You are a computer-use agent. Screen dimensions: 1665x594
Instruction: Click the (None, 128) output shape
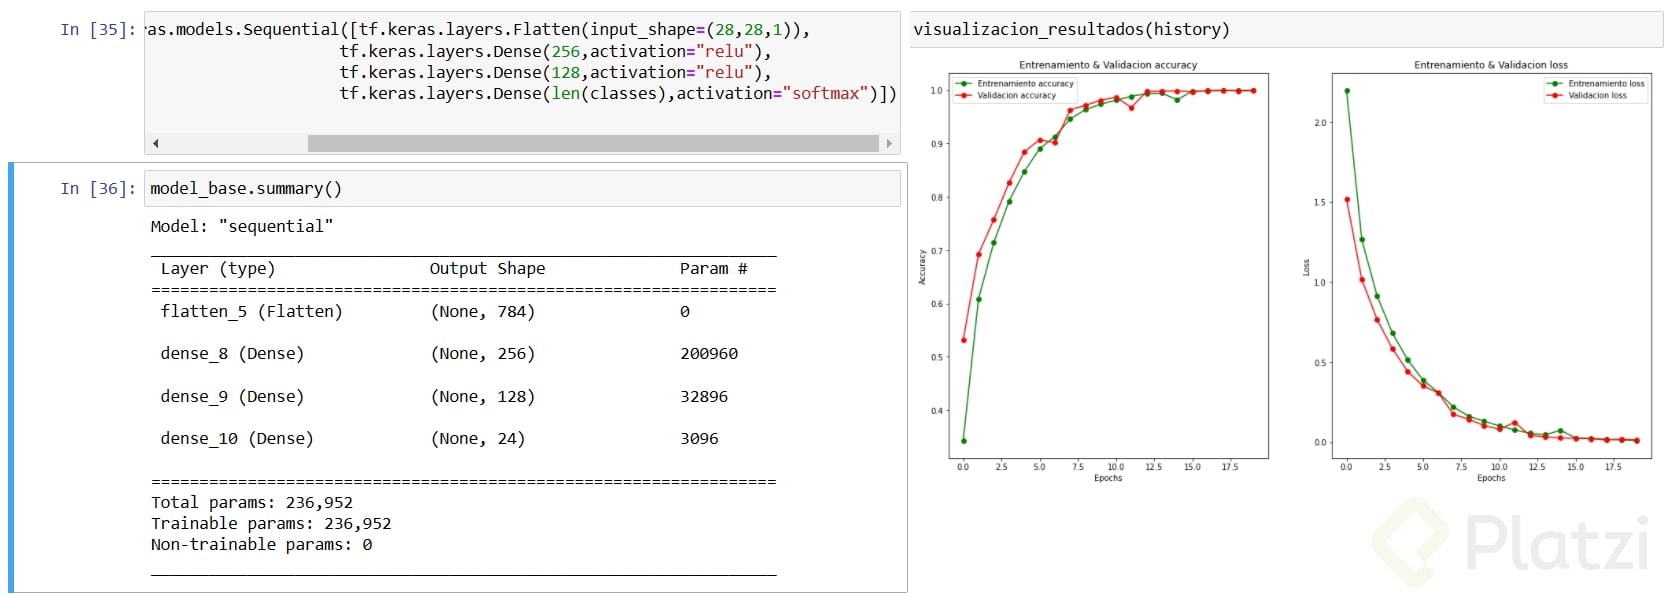click(x=483, y=396)
